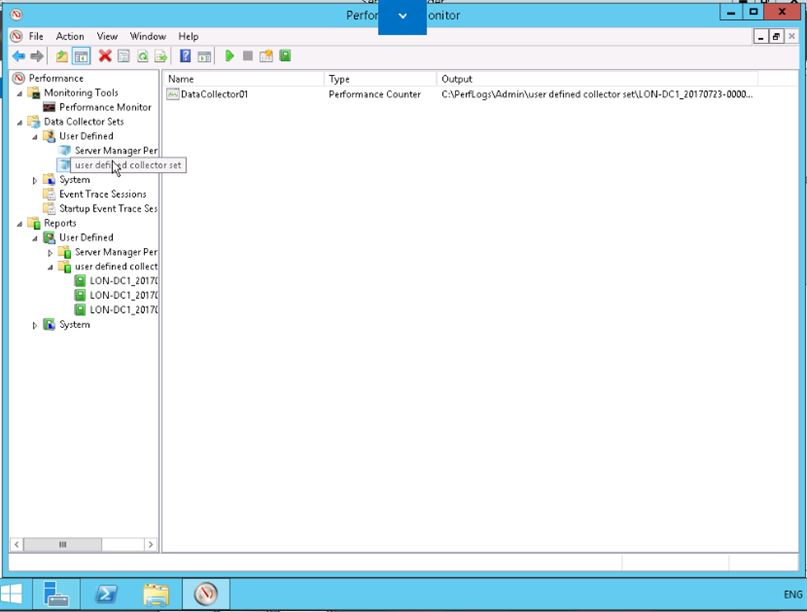Click the Up One Level folder icon
This screenshot has height=612, width=807.
tap(62, 56)
